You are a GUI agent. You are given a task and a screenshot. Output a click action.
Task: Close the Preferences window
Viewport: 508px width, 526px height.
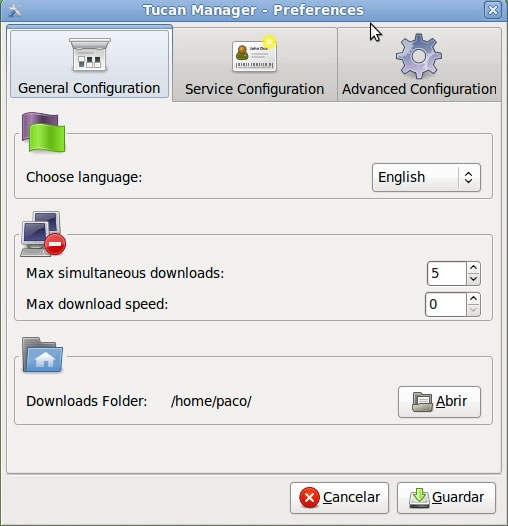493,10
